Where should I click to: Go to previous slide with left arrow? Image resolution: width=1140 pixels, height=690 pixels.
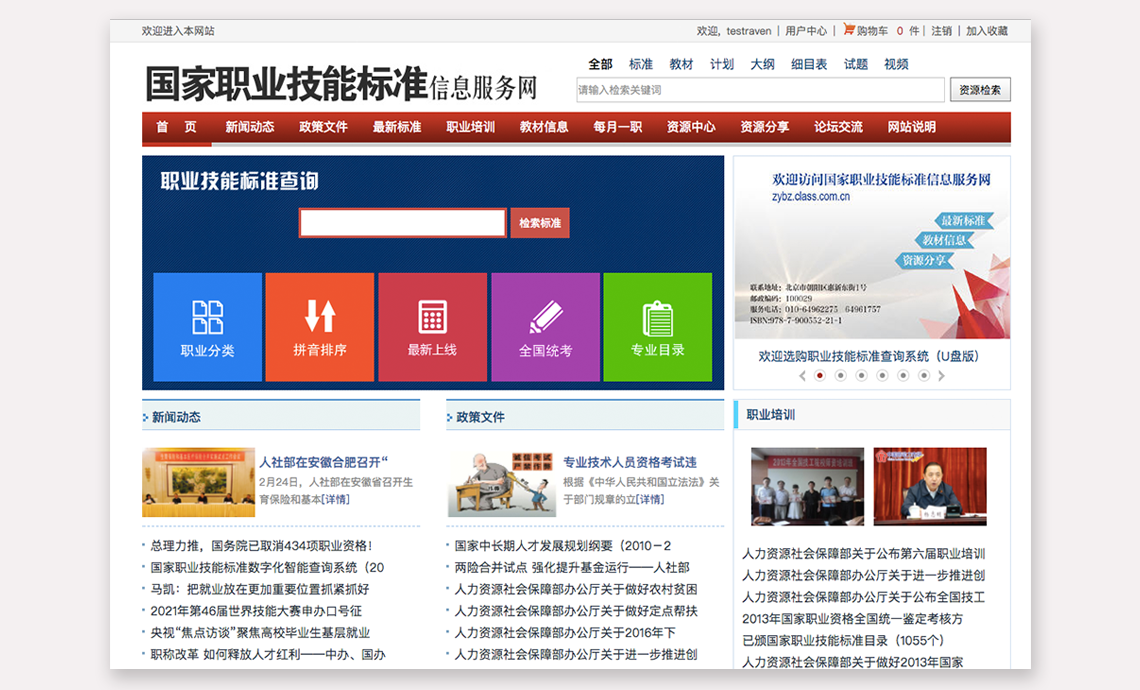[802, 376]
